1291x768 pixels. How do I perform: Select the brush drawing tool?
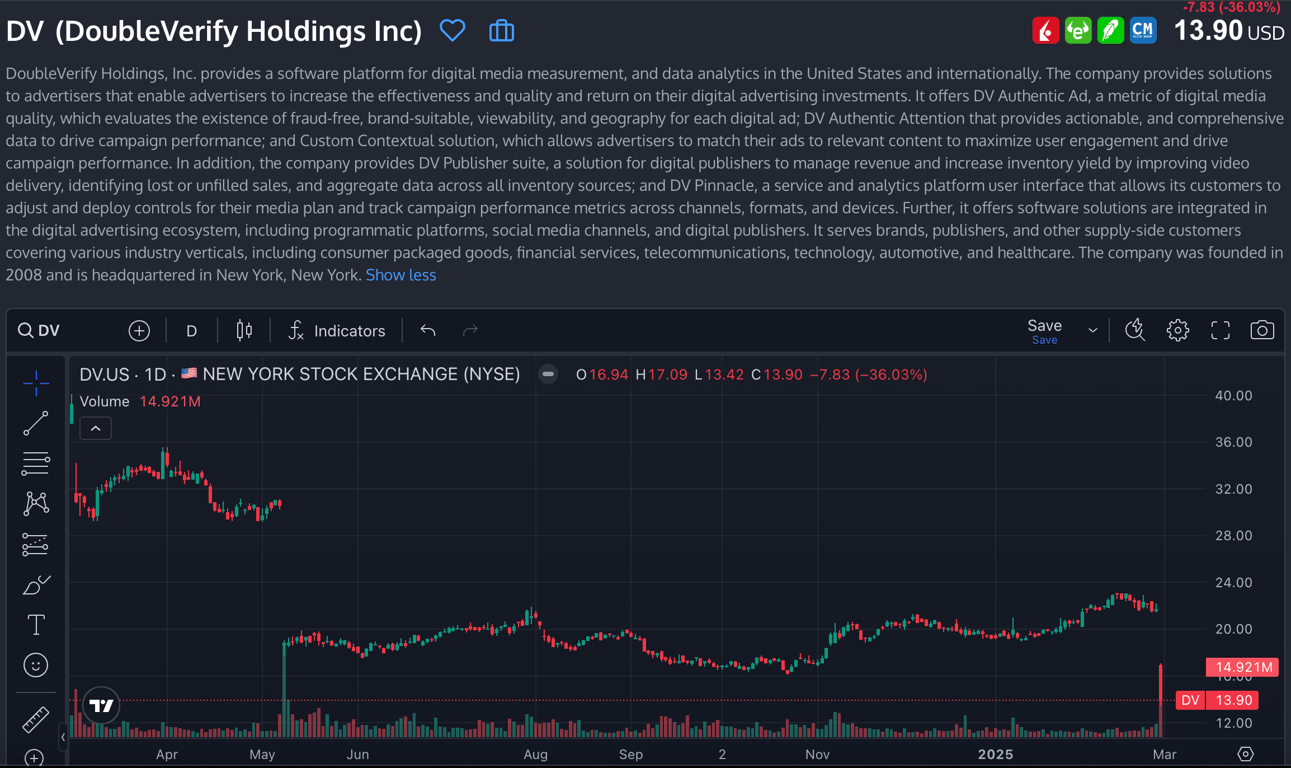36,585
